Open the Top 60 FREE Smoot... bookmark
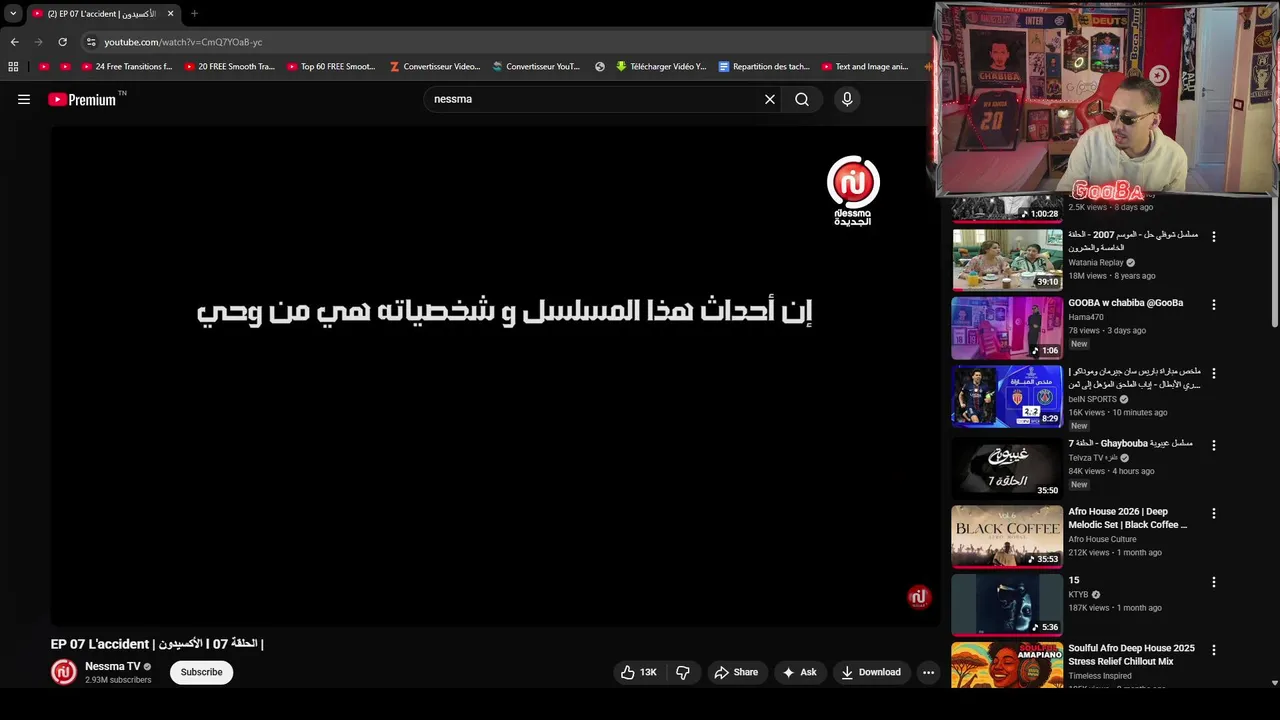This screenshot has height=720, width=1280. click(331, 67)
